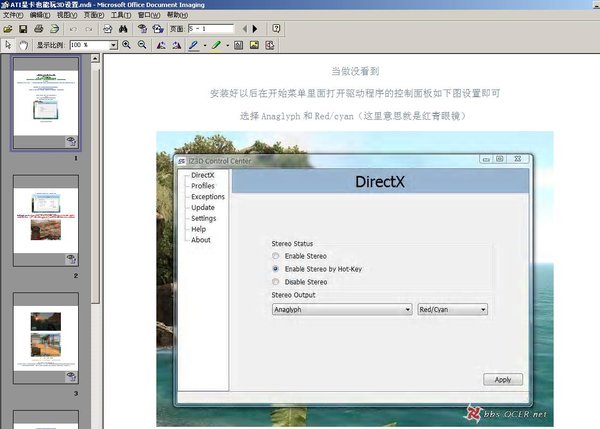This screenshot has height=429, width=600.
Task: Go to previous page arrow
Action: pyautogui.click(x=245, y=29)
